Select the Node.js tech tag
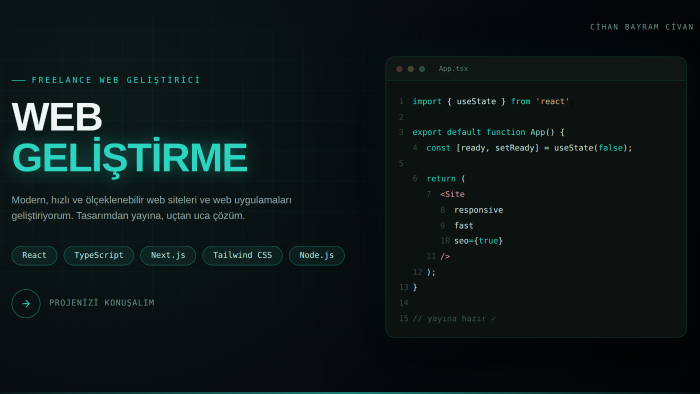 pos(317,256)
